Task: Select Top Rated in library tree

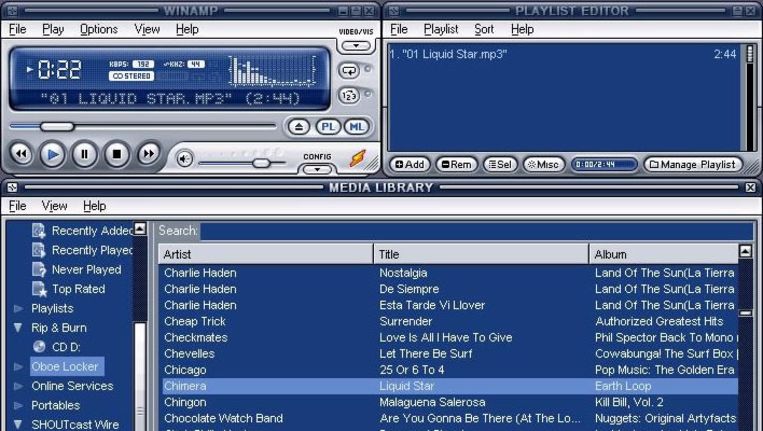Action: (x=69, y=289)
